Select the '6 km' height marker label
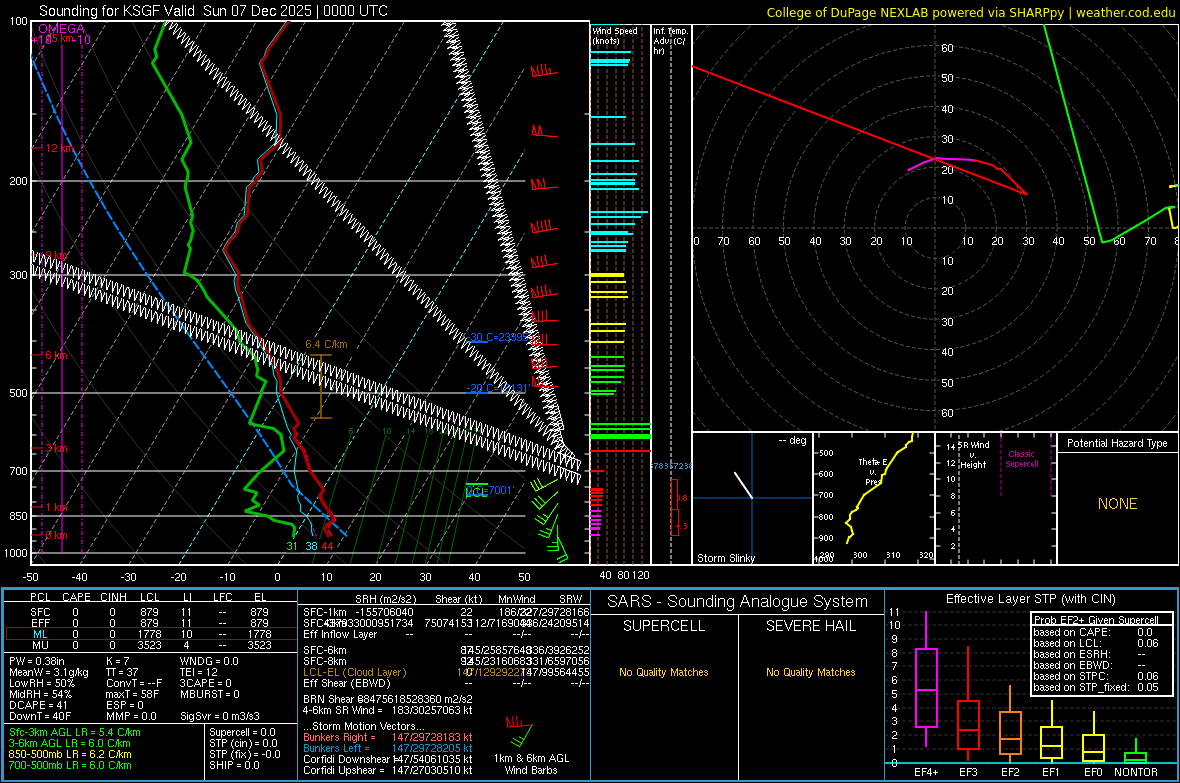1180x783 pixels. point(56,355)
